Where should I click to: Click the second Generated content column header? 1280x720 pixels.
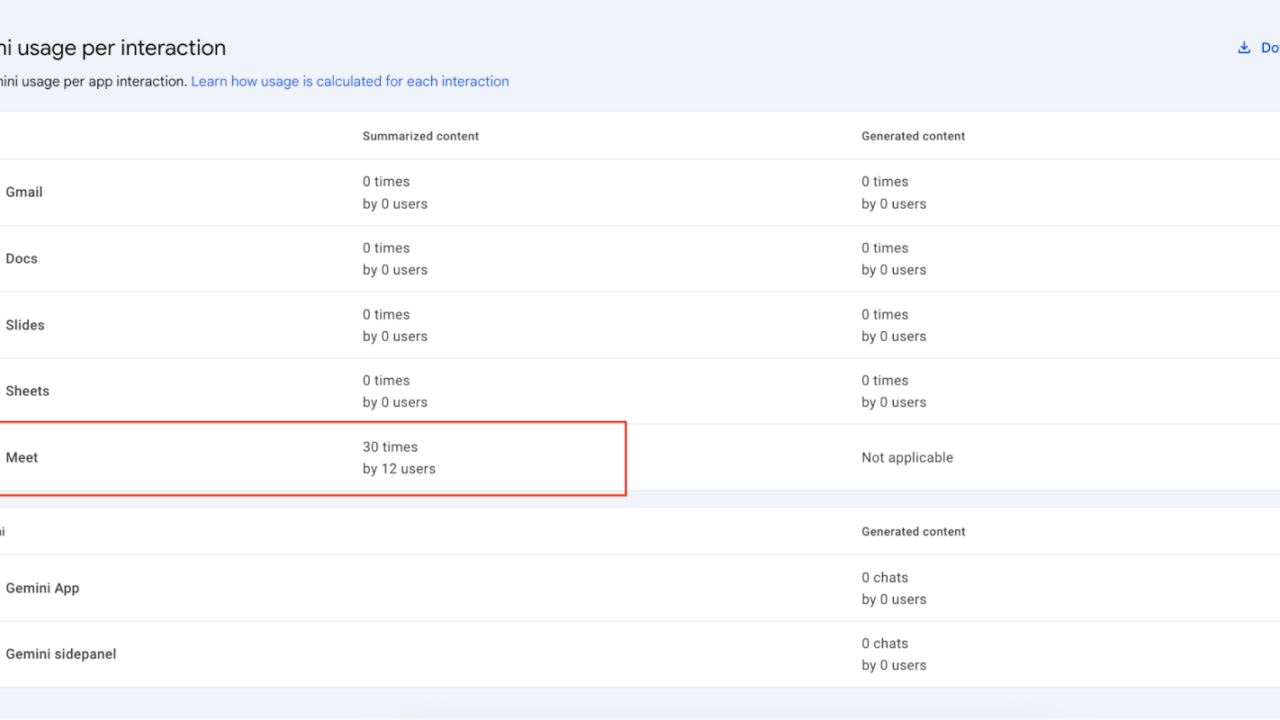coord(913,531)
